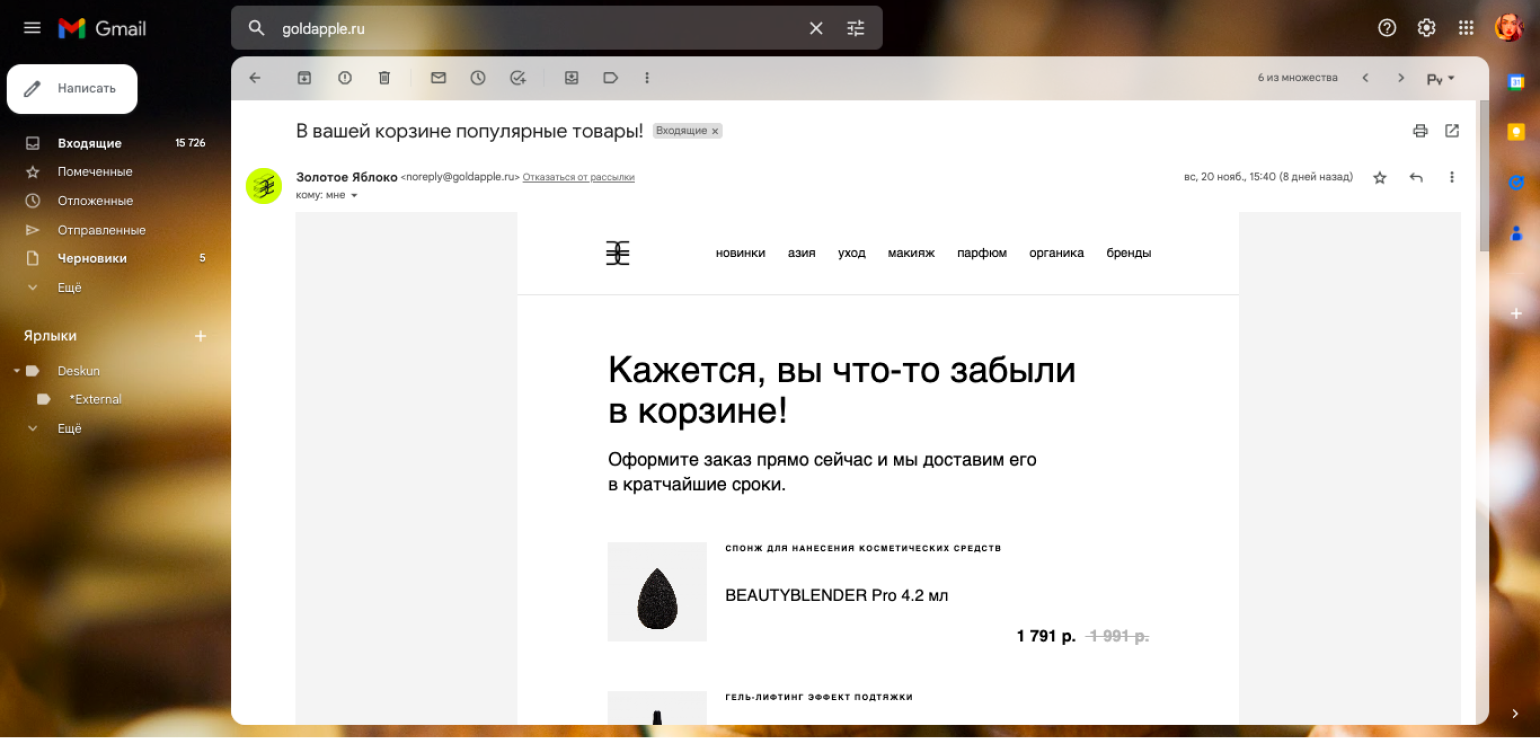
Task: Go to the newer message arrow
Action: [x=1365, y=78]
